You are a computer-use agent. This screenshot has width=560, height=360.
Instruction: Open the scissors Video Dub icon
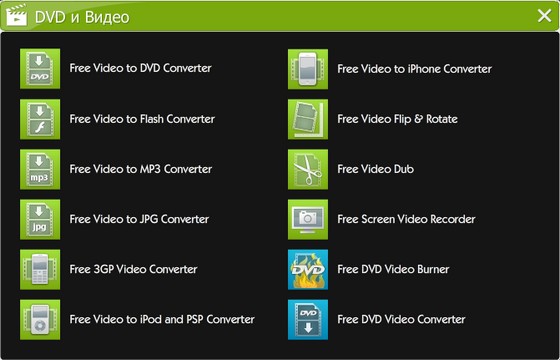tap(308, 169)
